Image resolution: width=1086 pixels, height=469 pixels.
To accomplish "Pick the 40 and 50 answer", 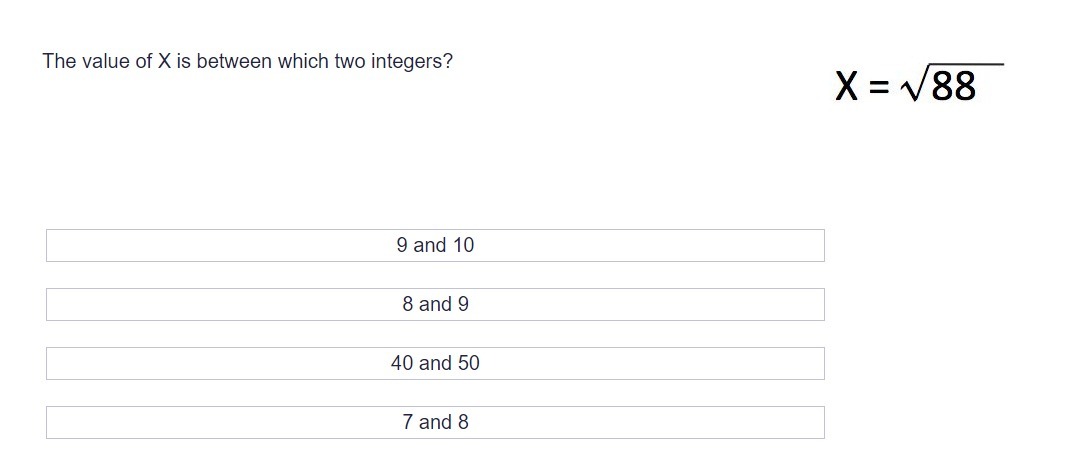I will tap(435, 363).
